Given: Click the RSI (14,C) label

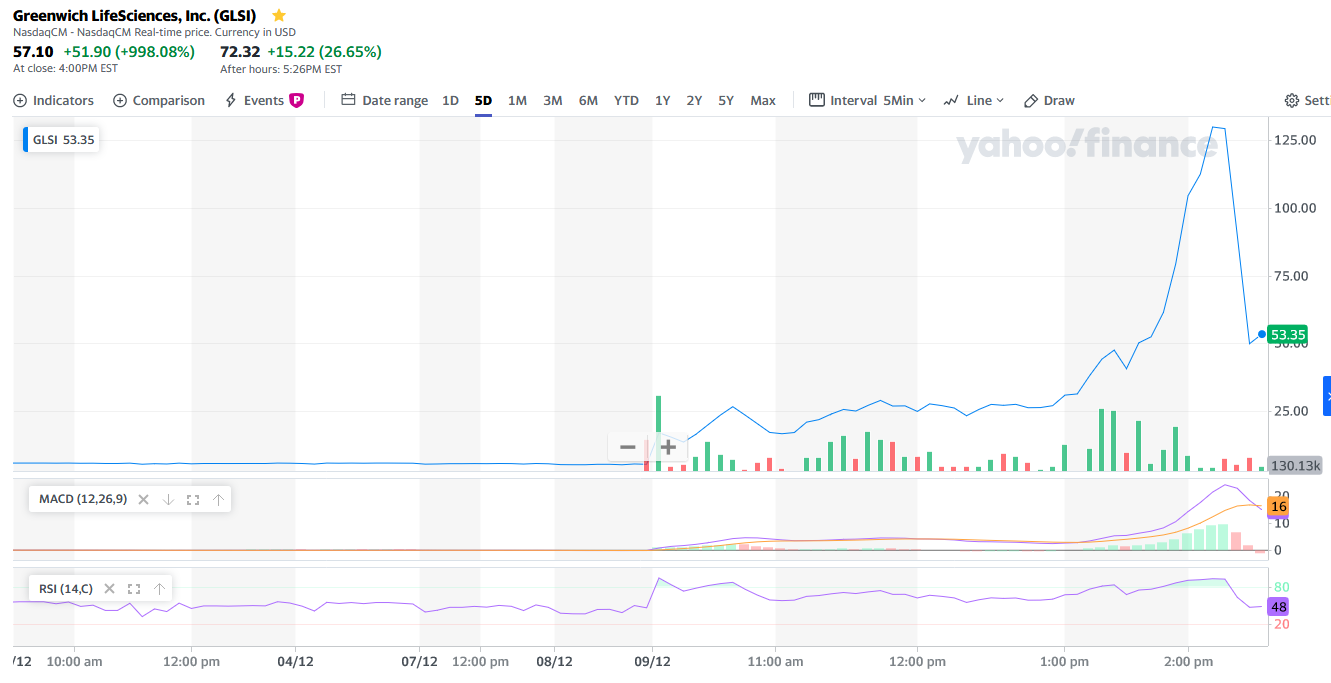Looking at the screenshot, I should click(66, 589).
